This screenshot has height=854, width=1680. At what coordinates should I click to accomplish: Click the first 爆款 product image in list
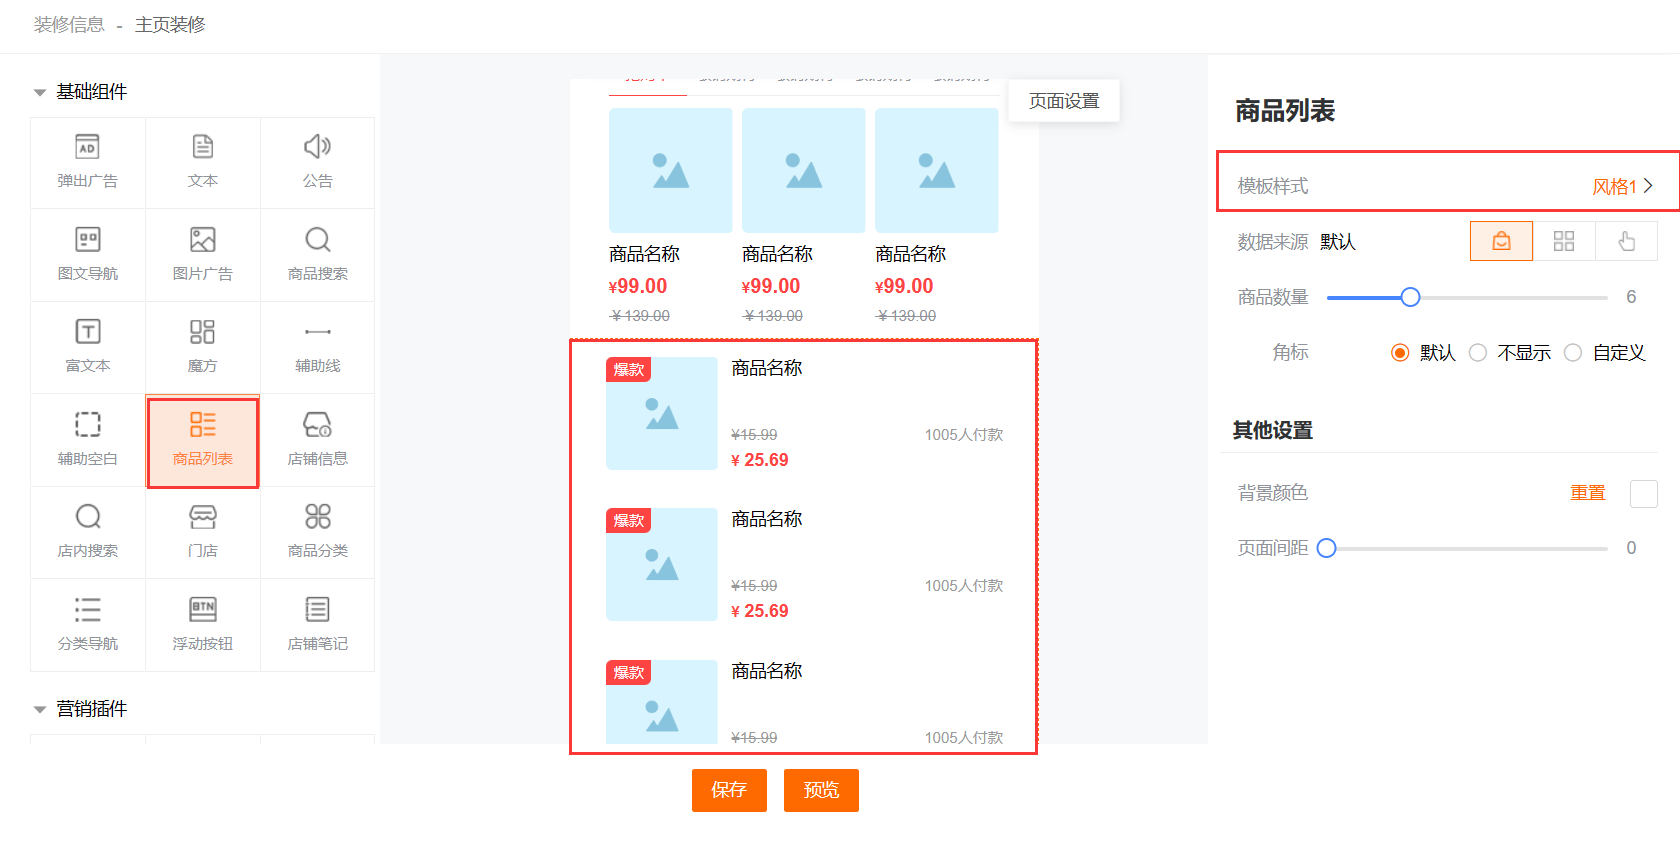(x=662, y=413)
